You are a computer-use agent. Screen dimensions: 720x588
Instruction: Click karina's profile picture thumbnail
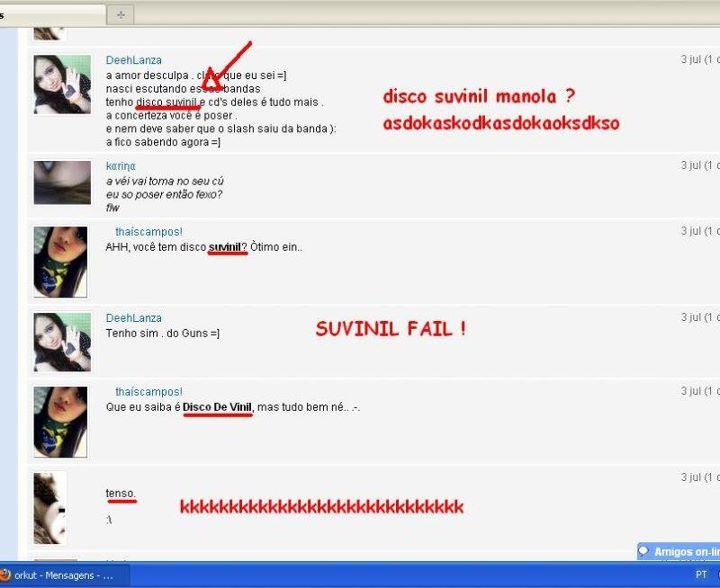pyautogui.click(x=62, y=182)
